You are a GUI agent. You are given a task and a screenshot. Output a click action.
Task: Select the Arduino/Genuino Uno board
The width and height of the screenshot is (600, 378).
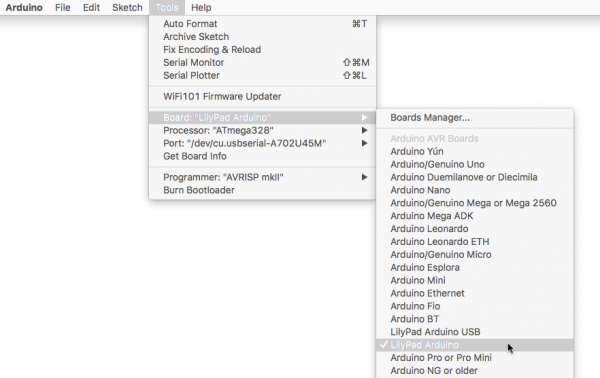pyautogui.click(x=474, y=165)
